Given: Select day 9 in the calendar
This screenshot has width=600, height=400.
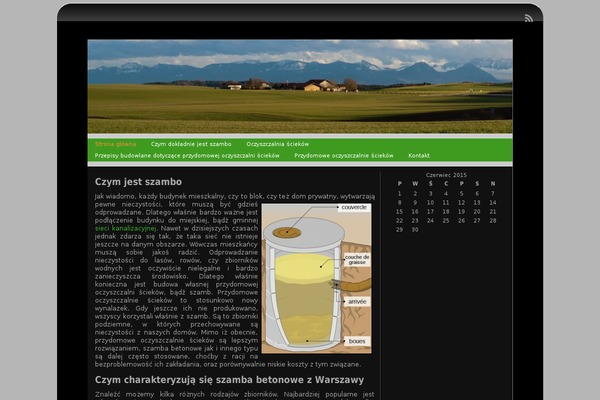Looking at the screenshot, I should [x=415, y=203].
